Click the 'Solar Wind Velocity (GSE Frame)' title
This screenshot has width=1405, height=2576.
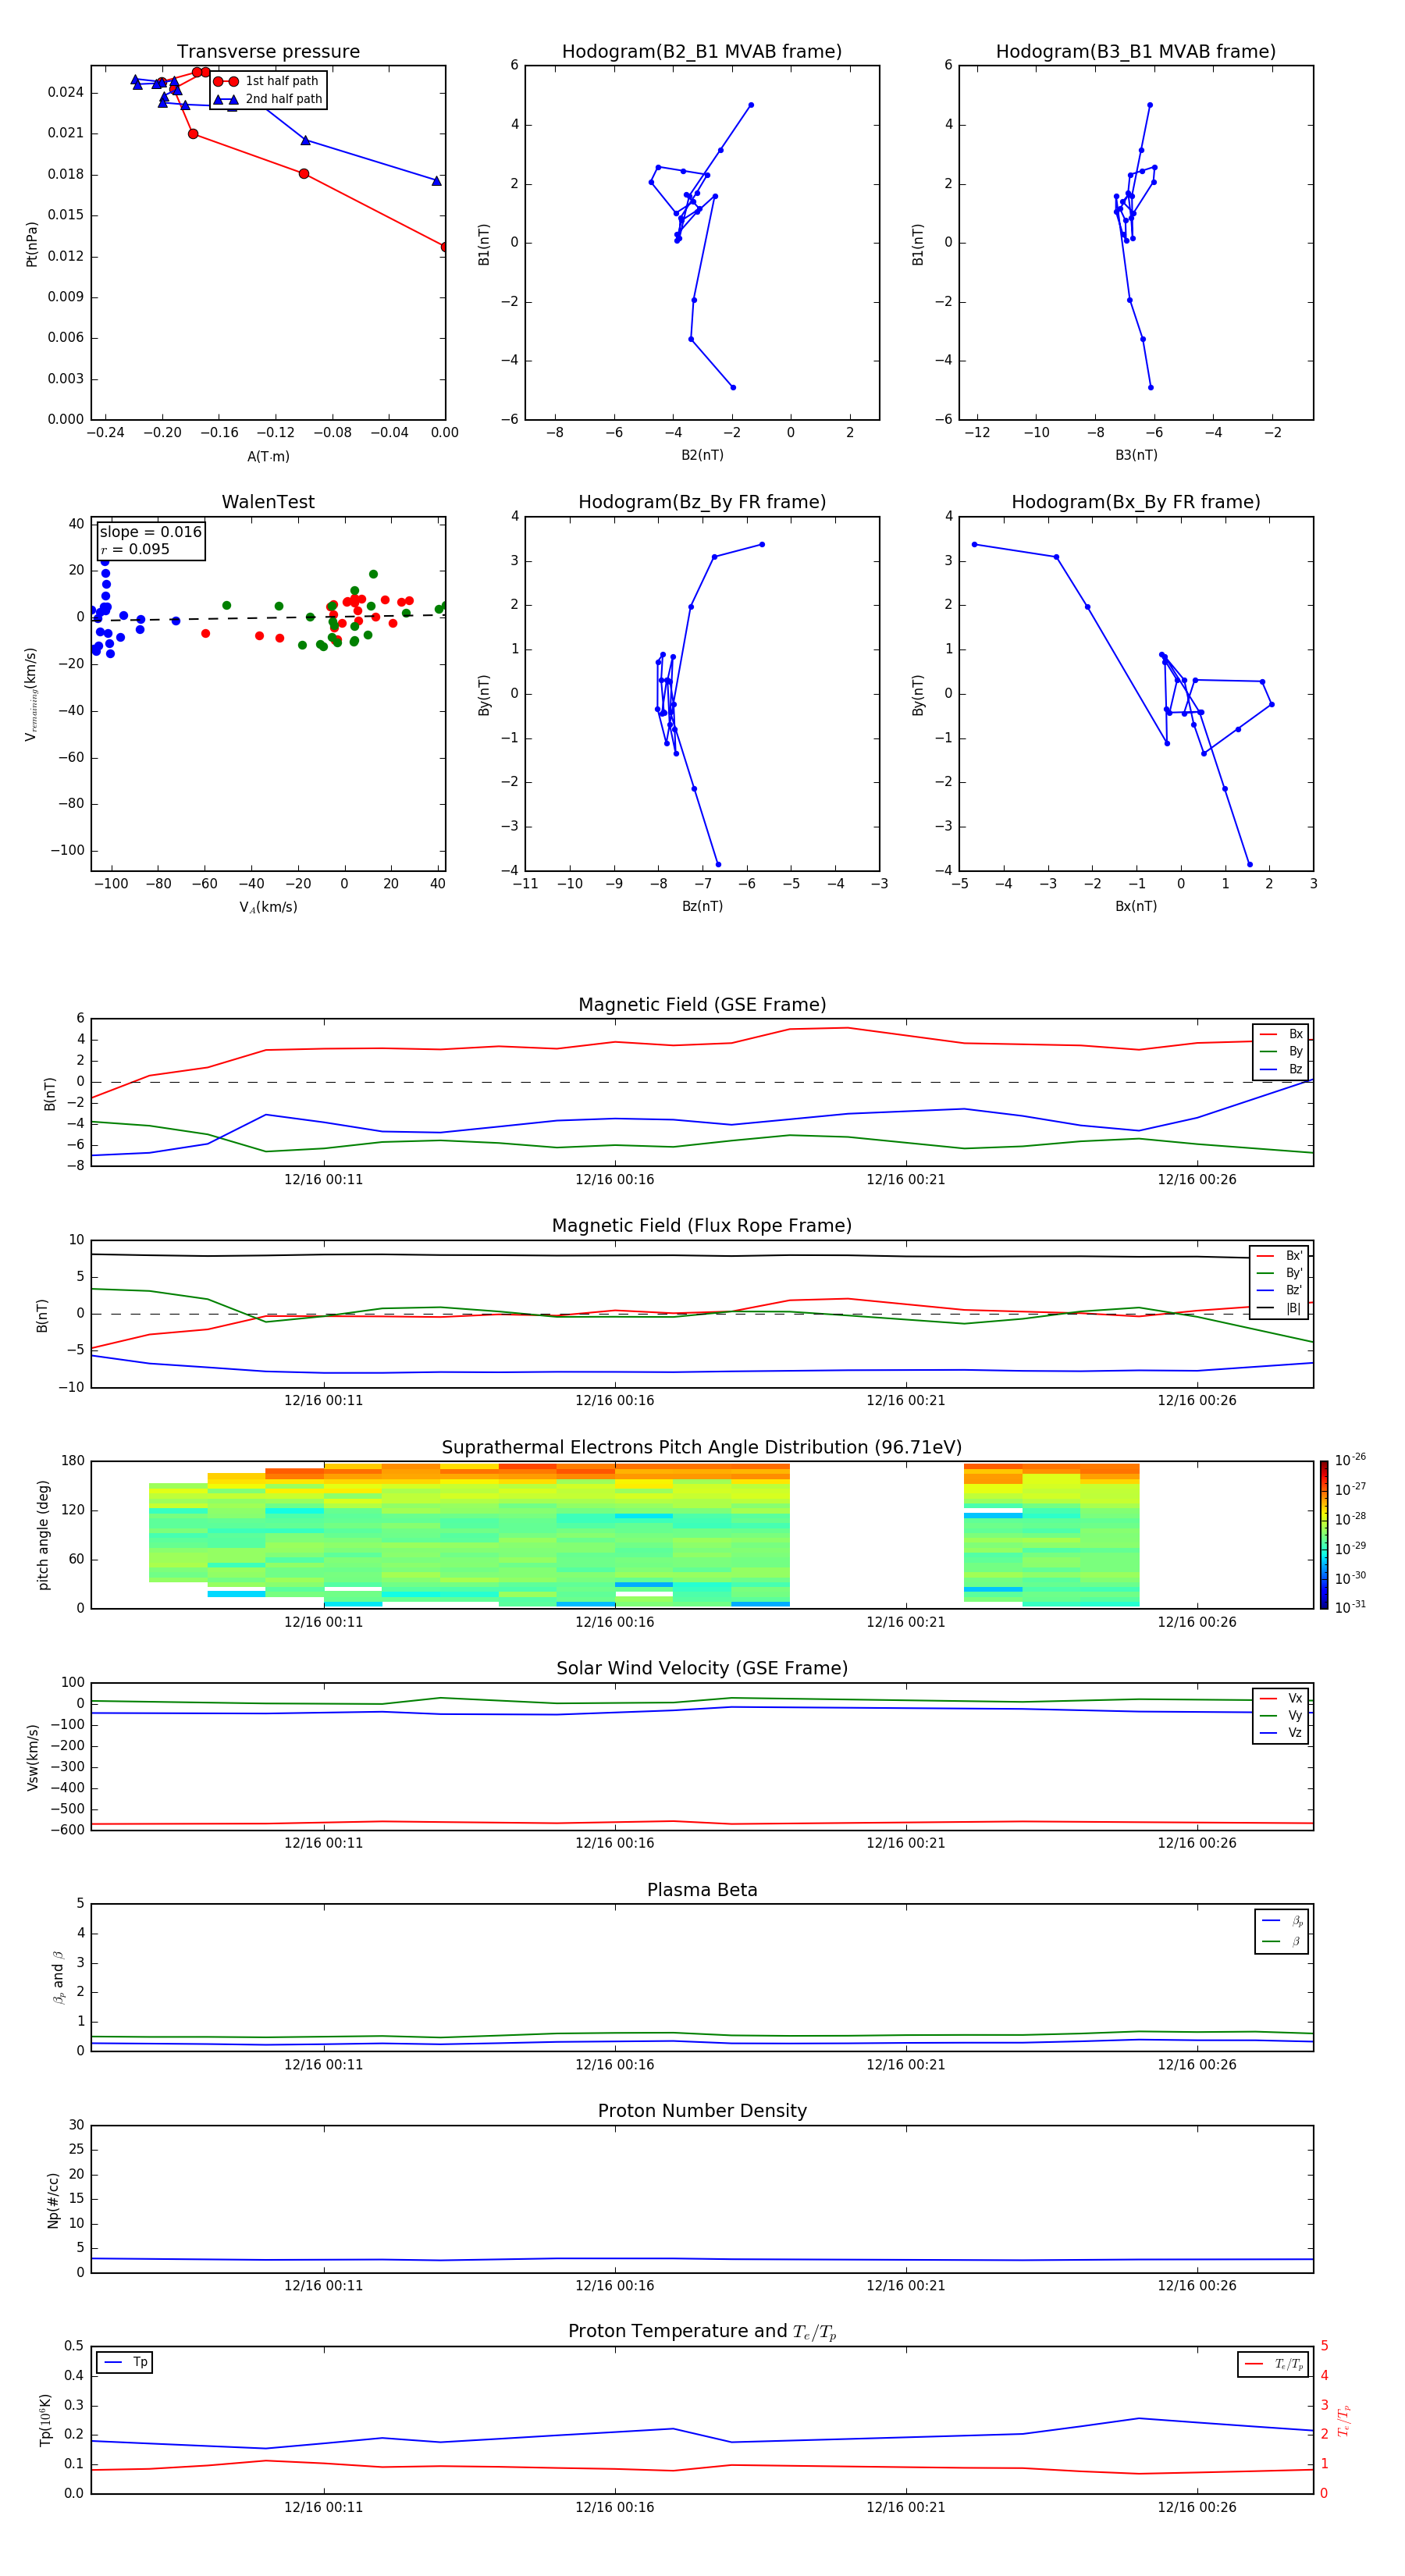tap(702, 1669)
